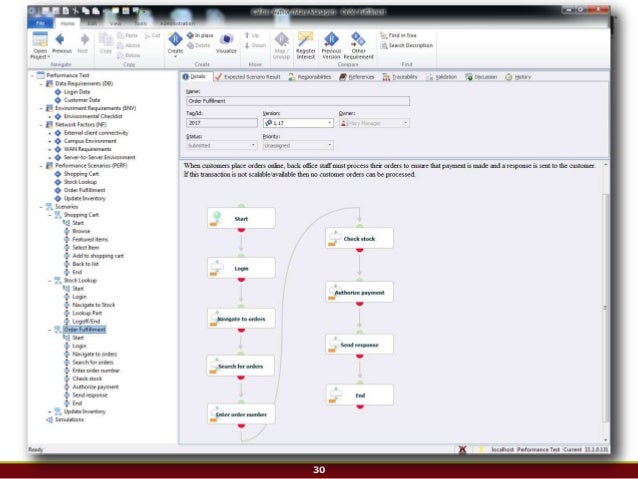This screenshot has height=479, width=638.
Task: Select Customer Data in the tree
Action: point(82,100)
